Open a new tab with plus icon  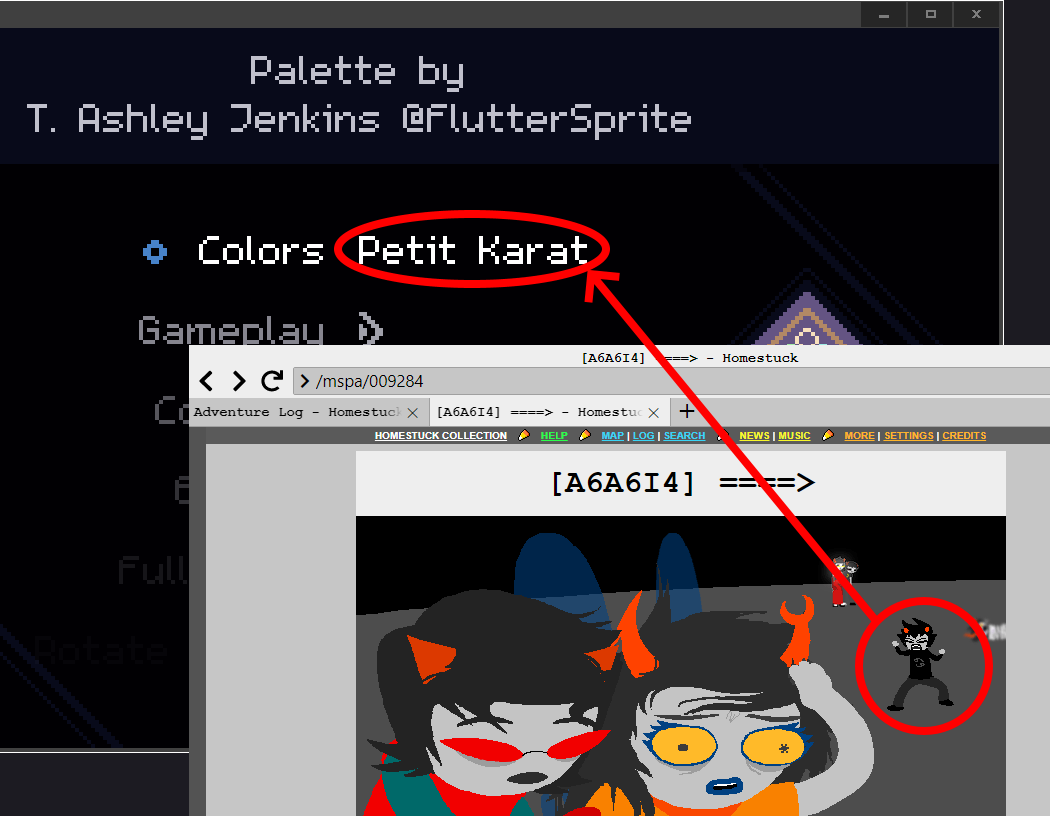coord(687,412)
